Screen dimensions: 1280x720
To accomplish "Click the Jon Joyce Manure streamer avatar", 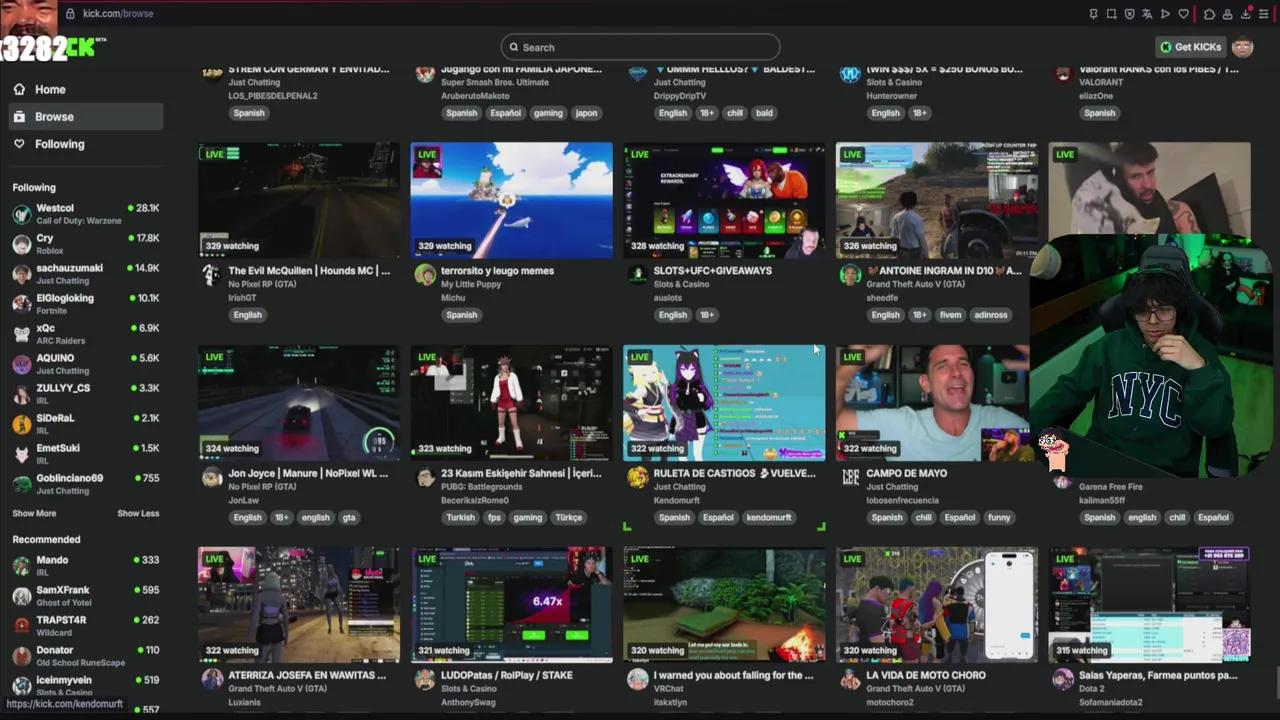I will (x=212, y=478).
